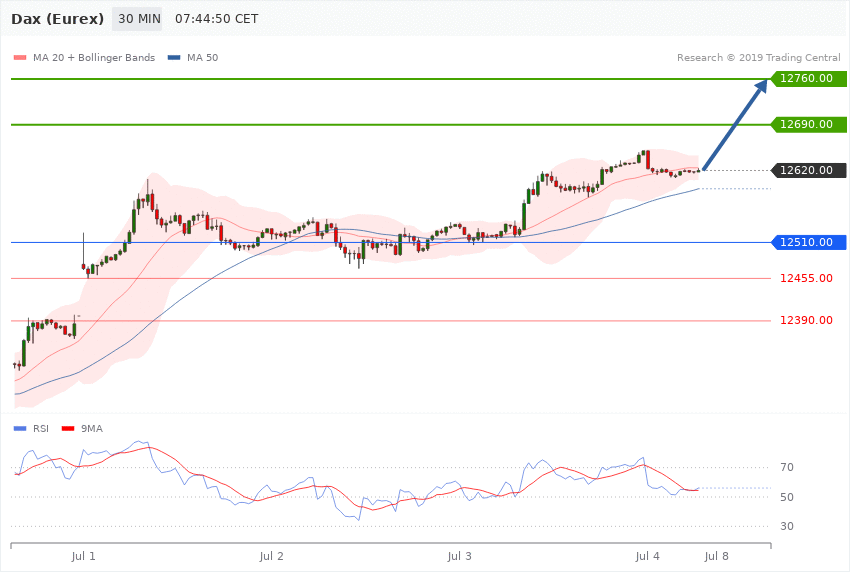Image resolution: width=850 pixels, height=576 pixels.
Task: Click the Jul 8 date label
Action: 716,556
